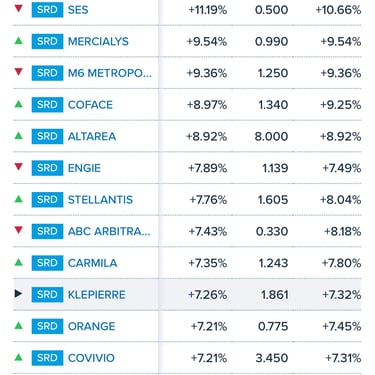This screenshot has height=375, width=375.
Task: Open the SES stock link
Action: click(x=78, y=10)
